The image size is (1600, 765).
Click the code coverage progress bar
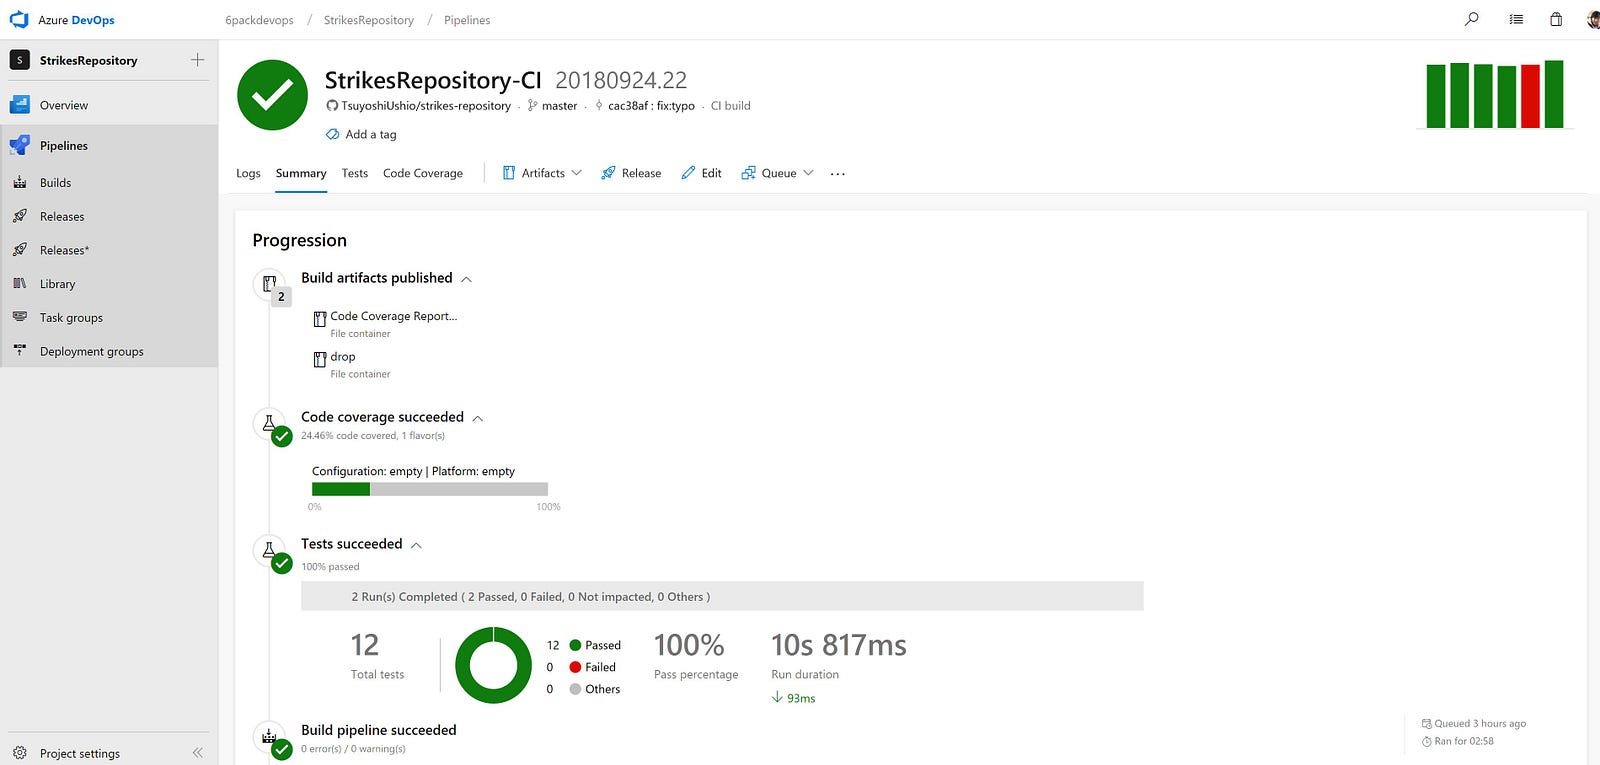click(x=430, y=489)
